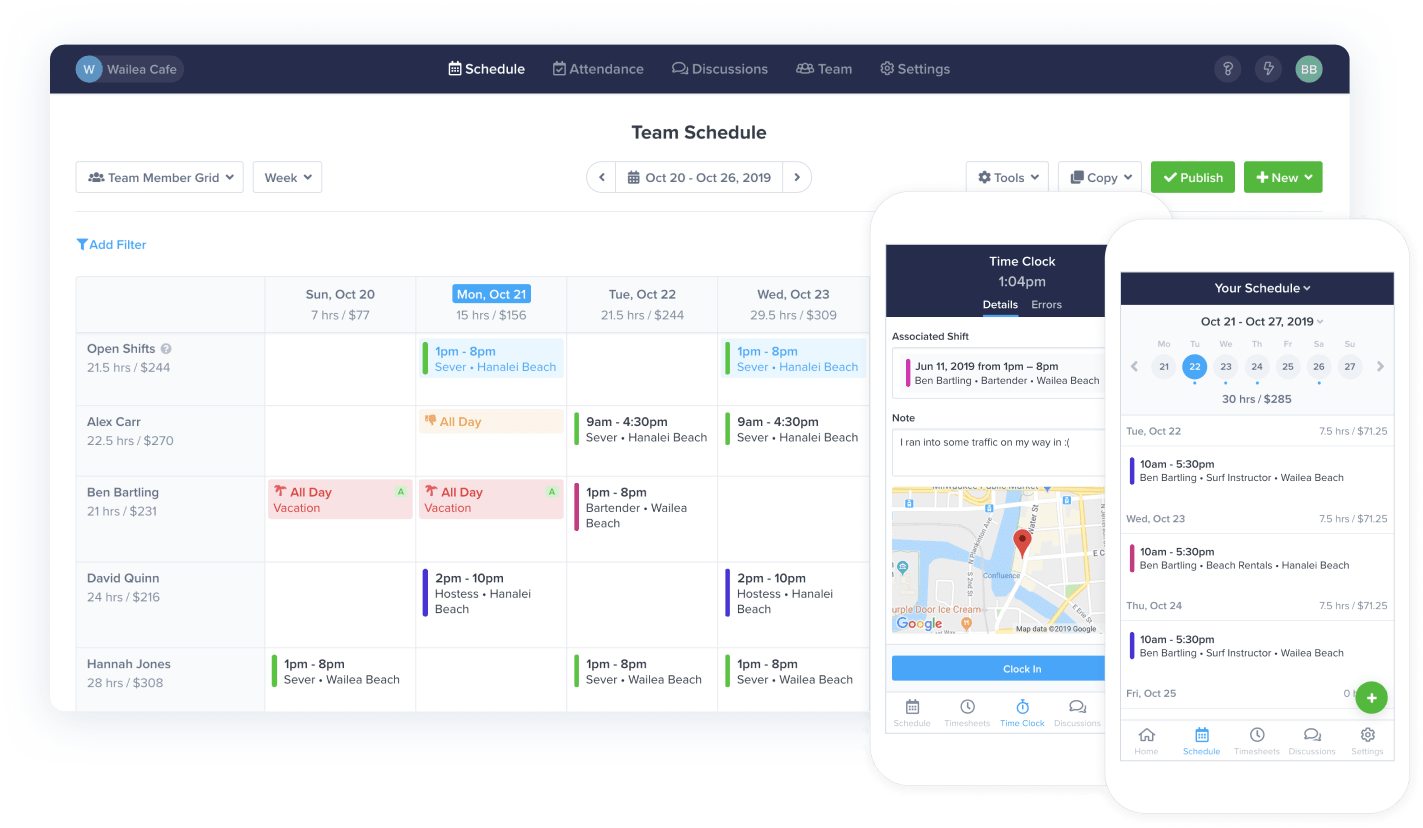Open Alex Carr's Tuesday 9am - 4:30pm shift
Image resolution: width=1423 pixels, height=828 pixels.
[641, 429]
